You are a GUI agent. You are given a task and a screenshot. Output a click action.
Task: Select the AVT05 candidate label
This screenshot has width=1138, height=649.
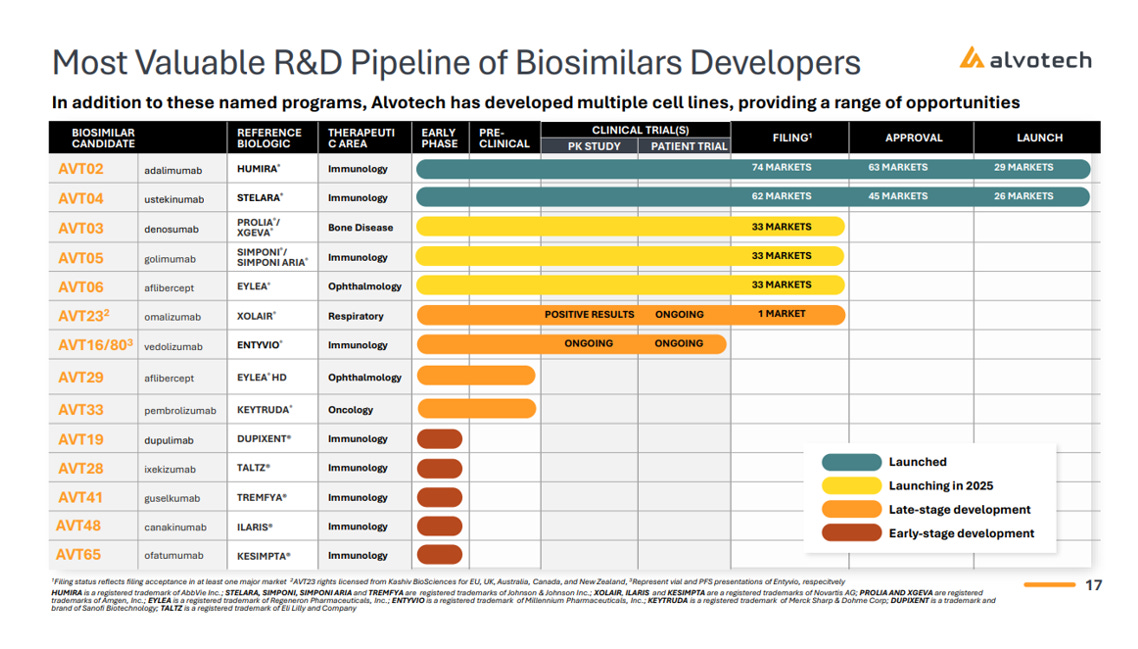click(x=81, y=258)
